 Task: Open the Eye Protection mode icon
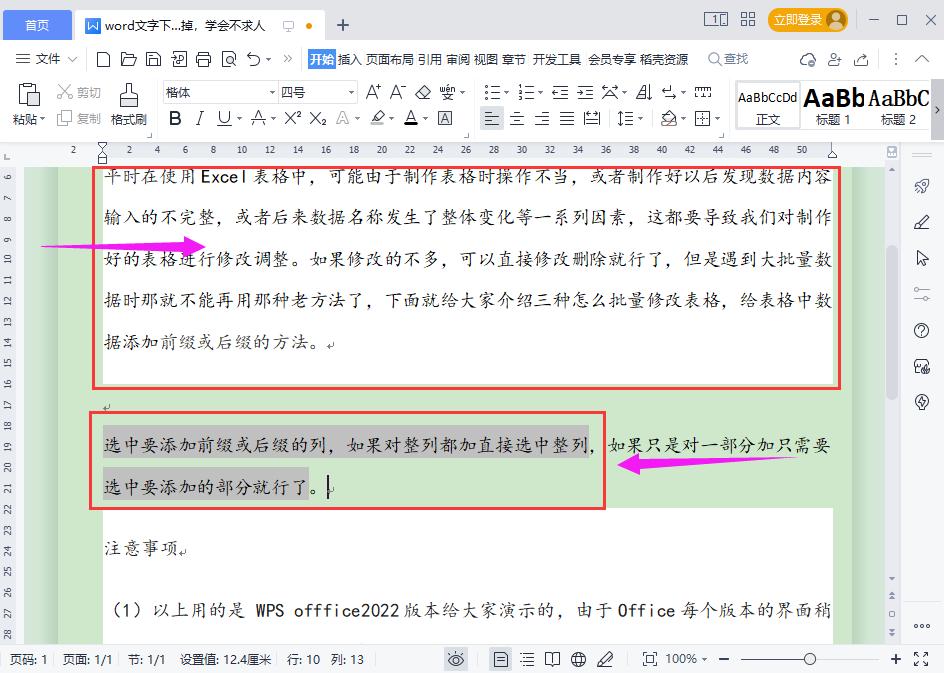[456, 659]
